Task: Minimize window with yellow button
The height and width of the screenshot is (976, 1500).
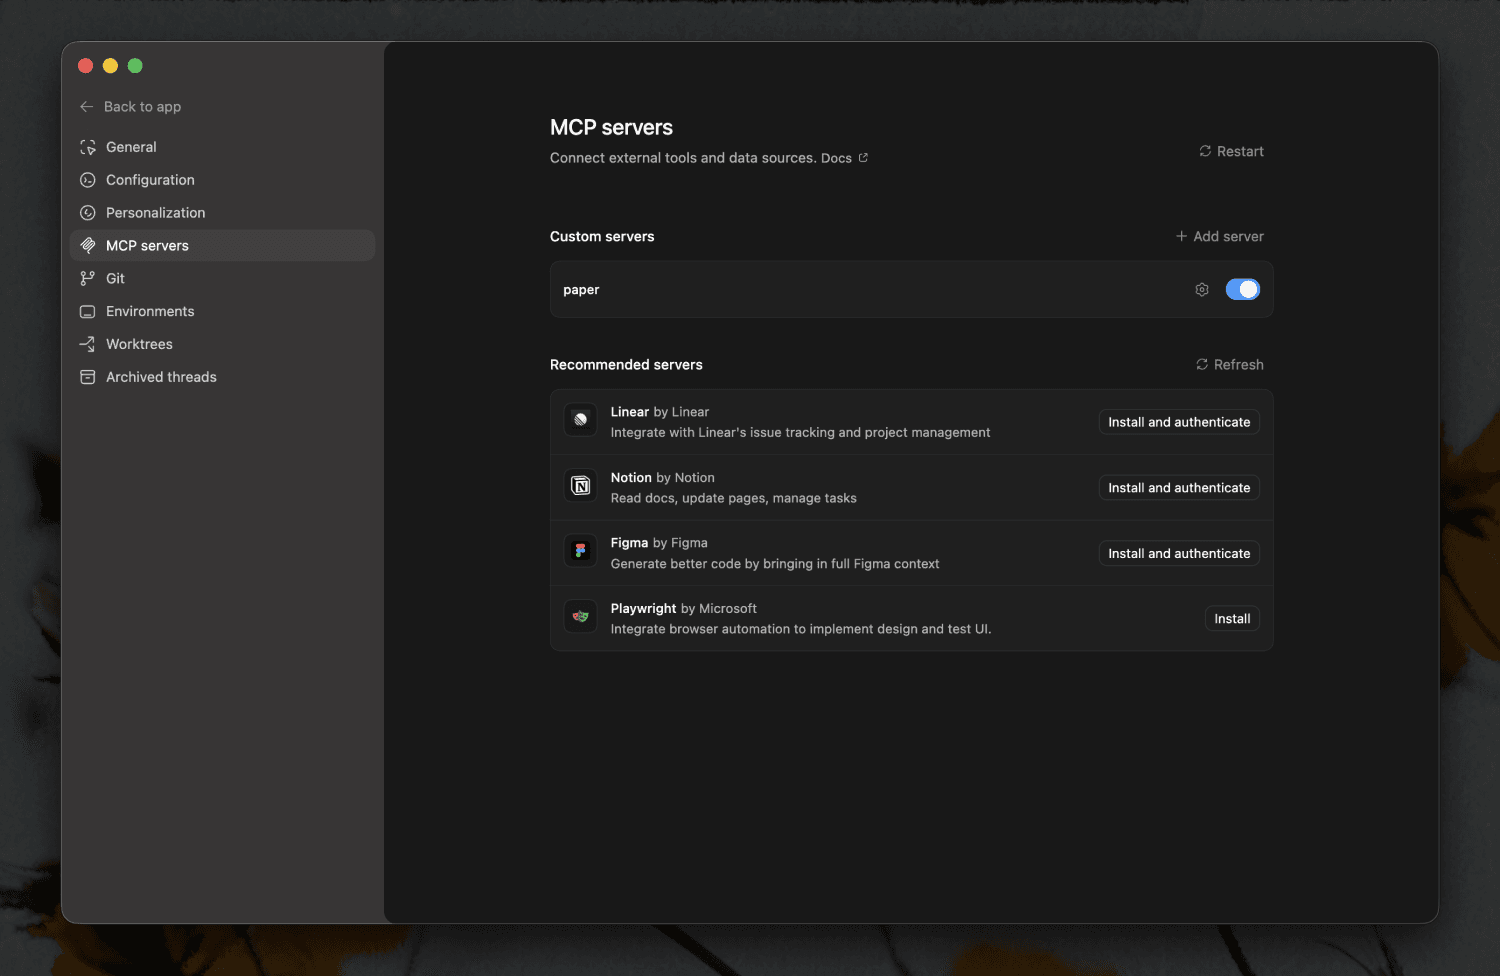Action: click(110, 66)
